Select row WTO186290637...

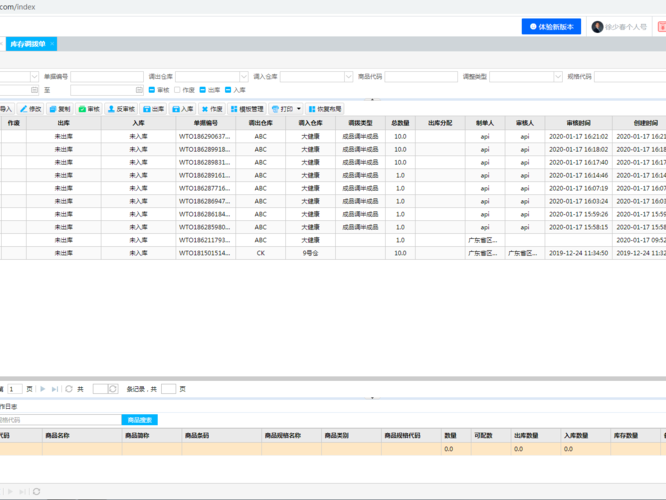coord(333,136)
